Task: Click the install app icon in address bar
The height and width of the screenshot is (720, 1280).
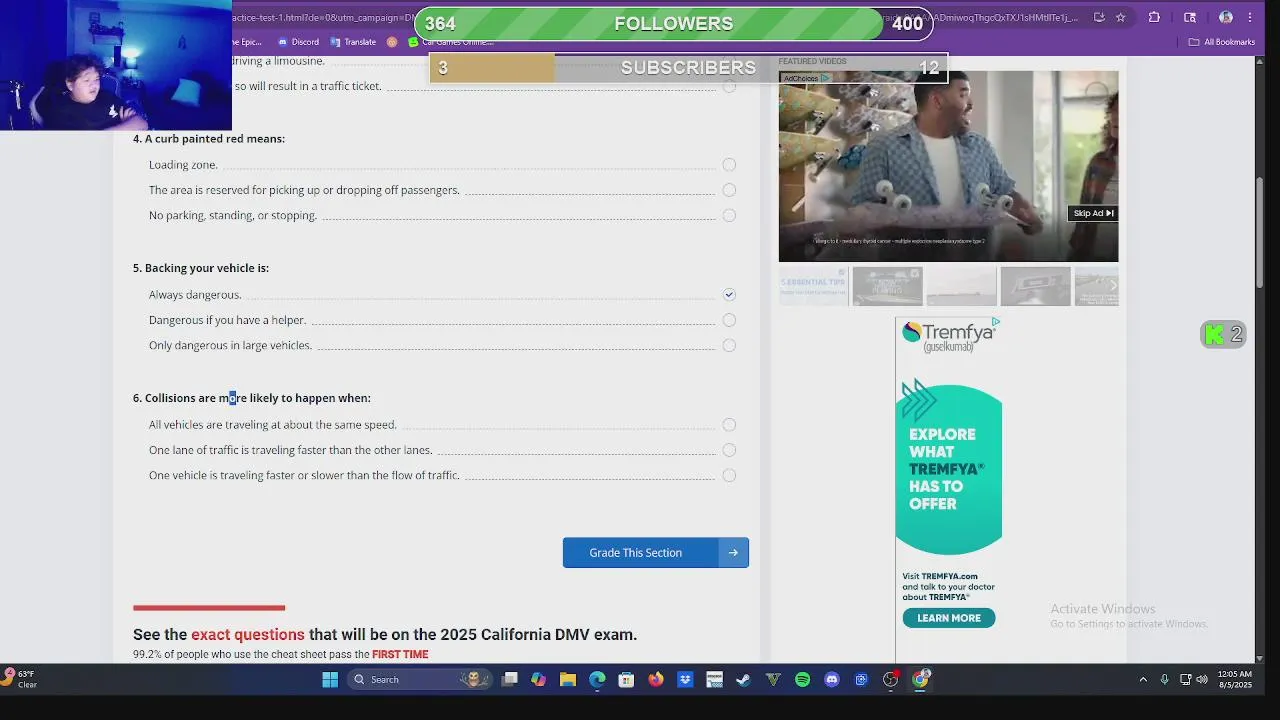Action: 1099,17
